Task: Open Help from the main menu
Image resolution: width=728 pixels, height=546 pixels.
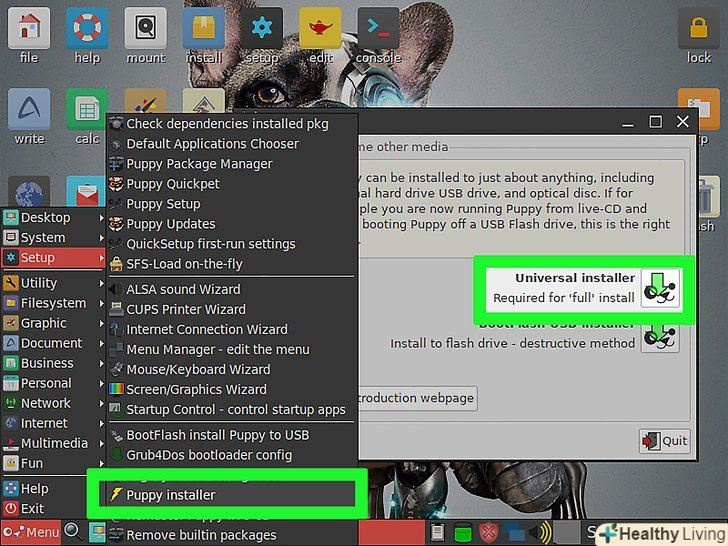Action: 44,488
